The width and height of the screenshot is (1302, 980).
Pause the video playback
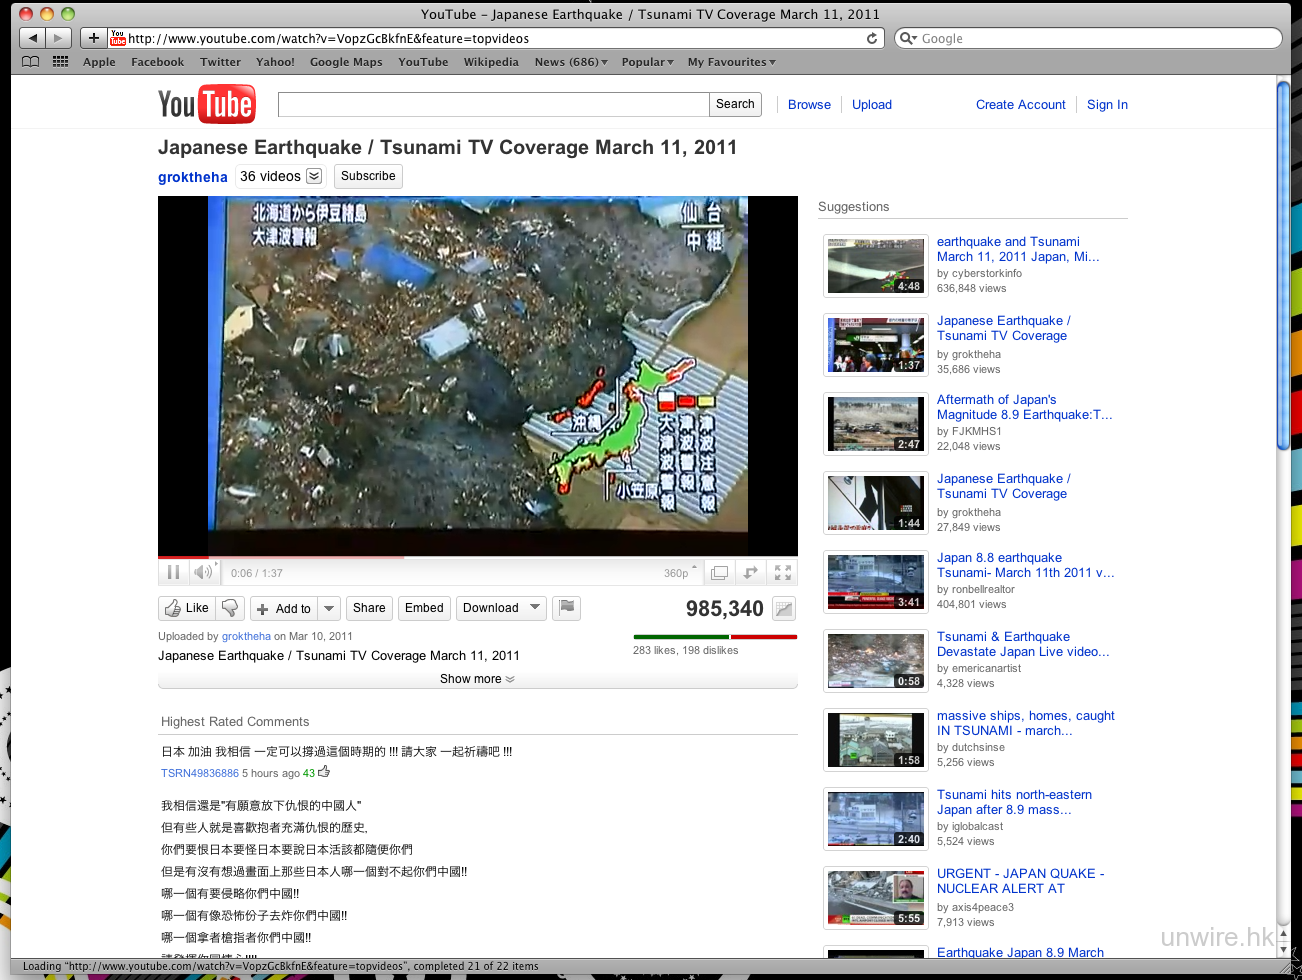(173, 573)
